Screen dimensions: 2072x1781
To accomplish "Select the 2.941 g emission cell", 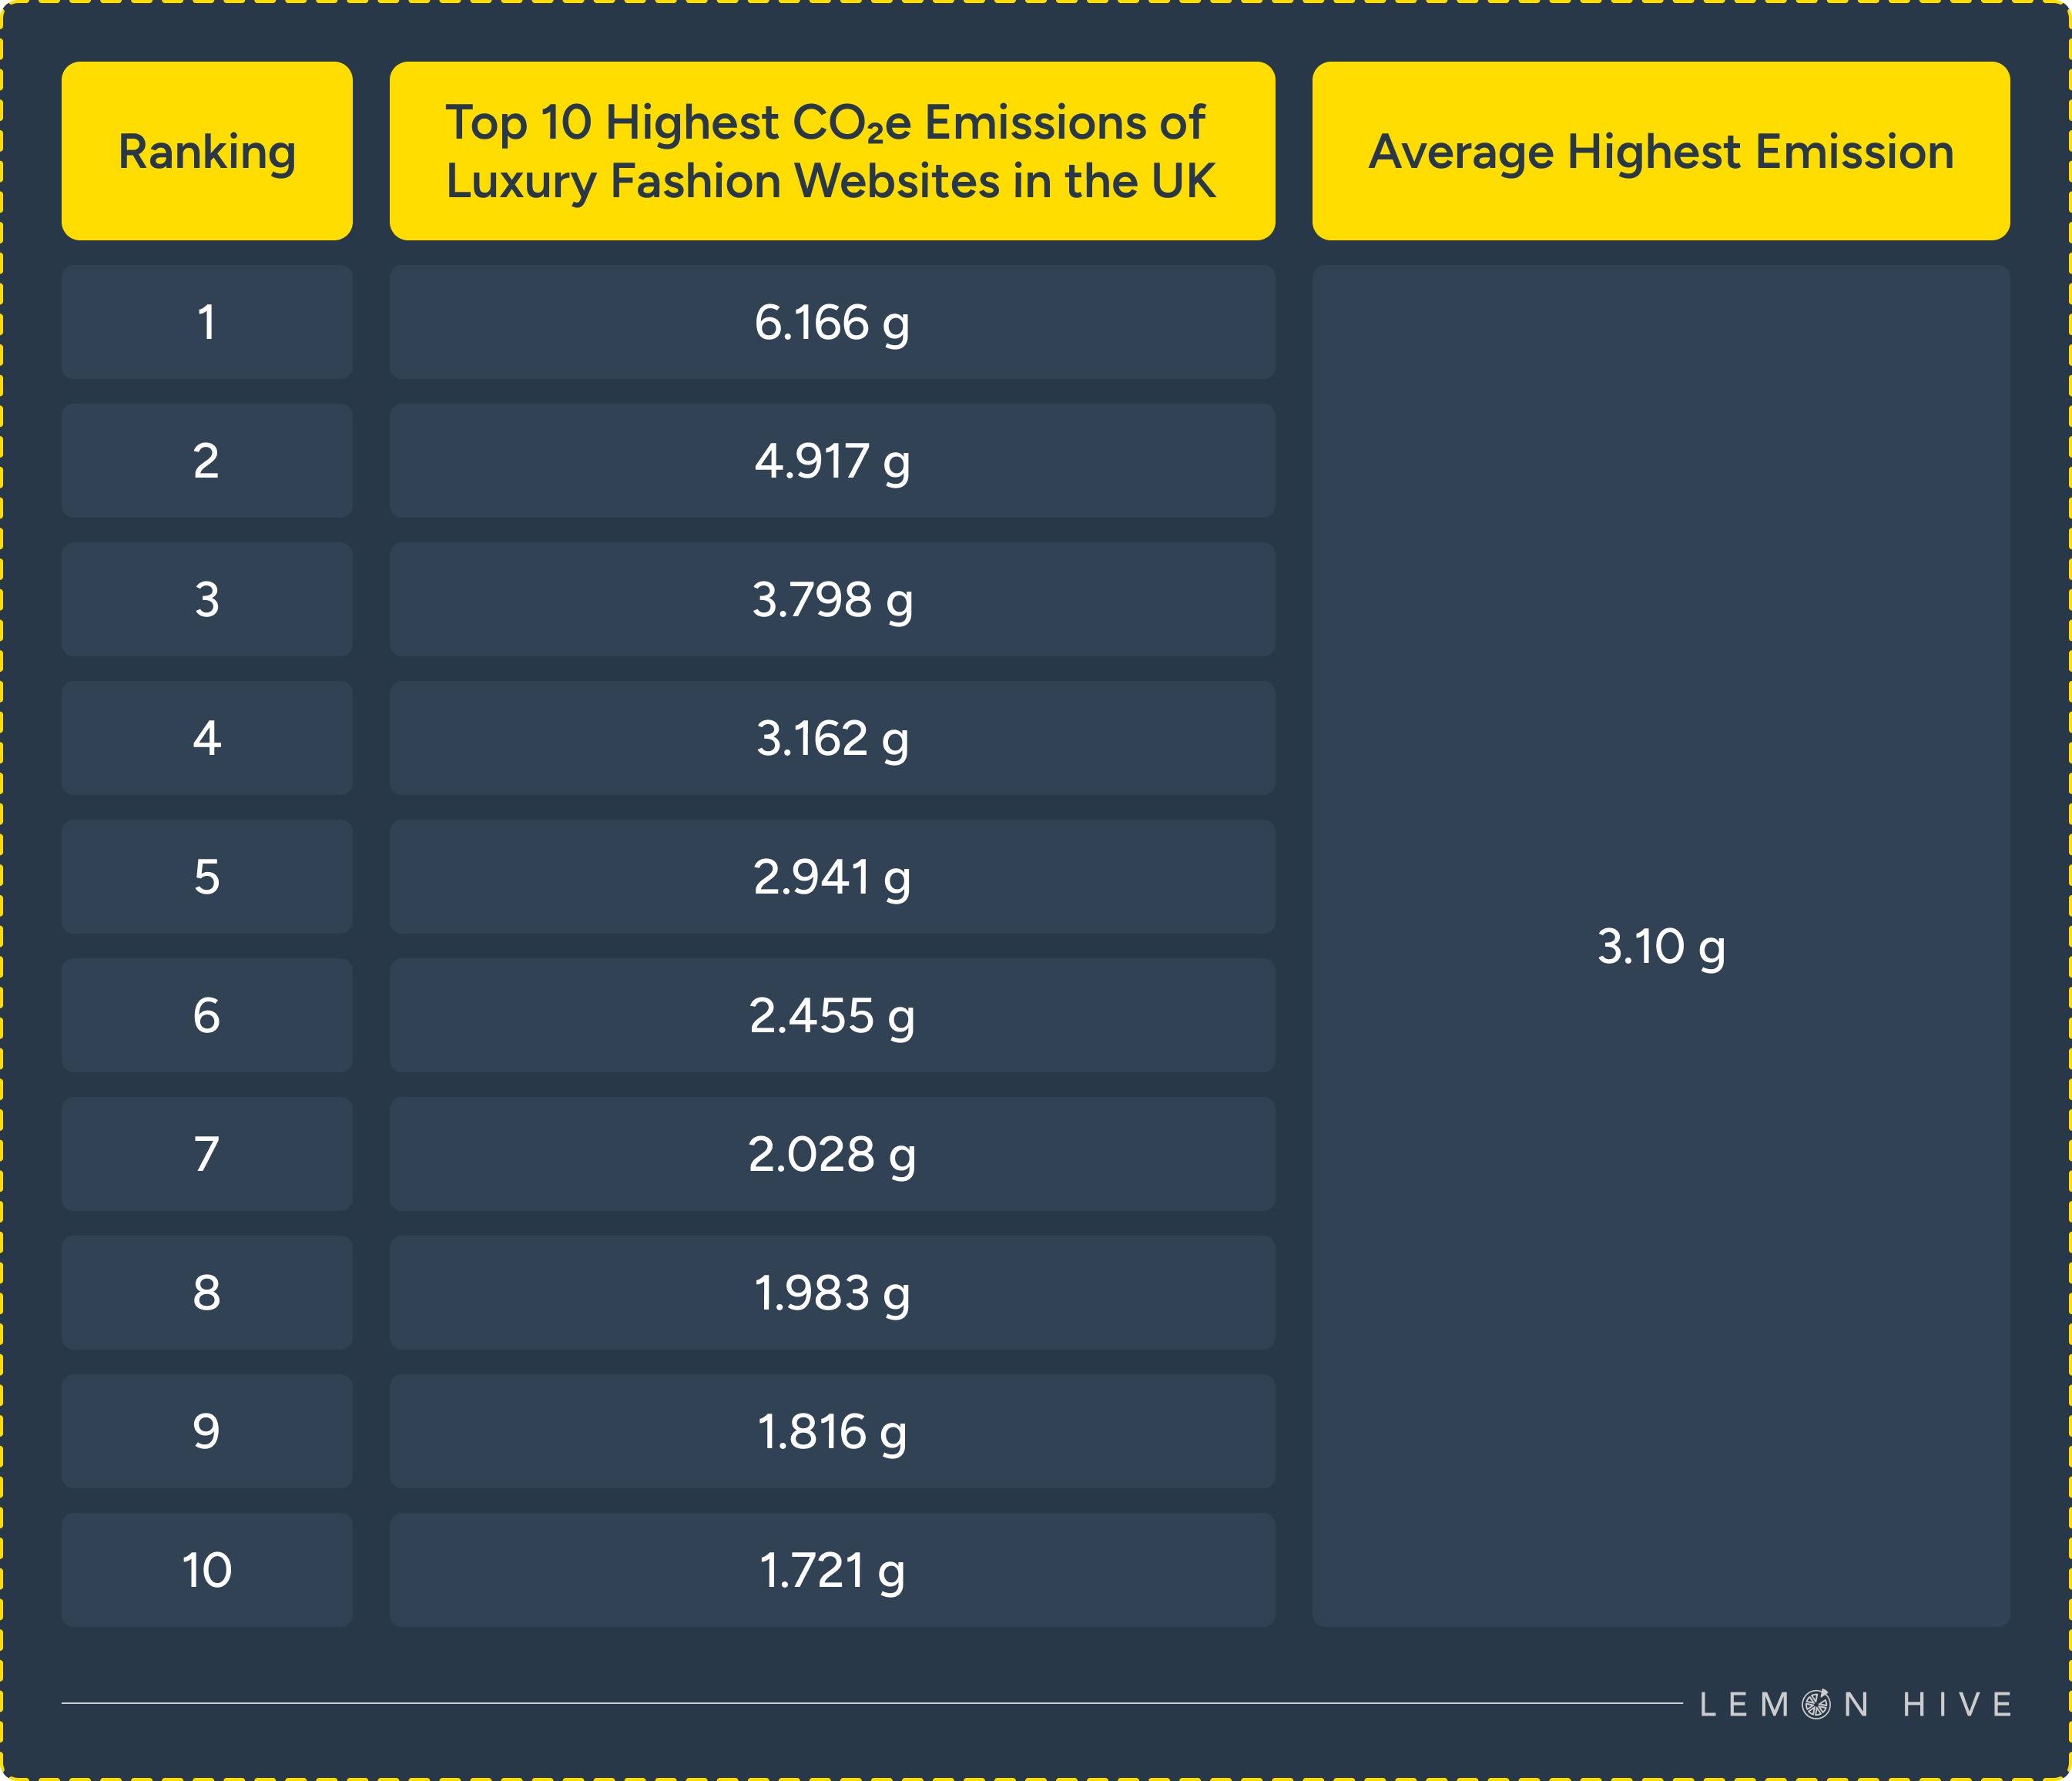I will click(x=831, y=877).
